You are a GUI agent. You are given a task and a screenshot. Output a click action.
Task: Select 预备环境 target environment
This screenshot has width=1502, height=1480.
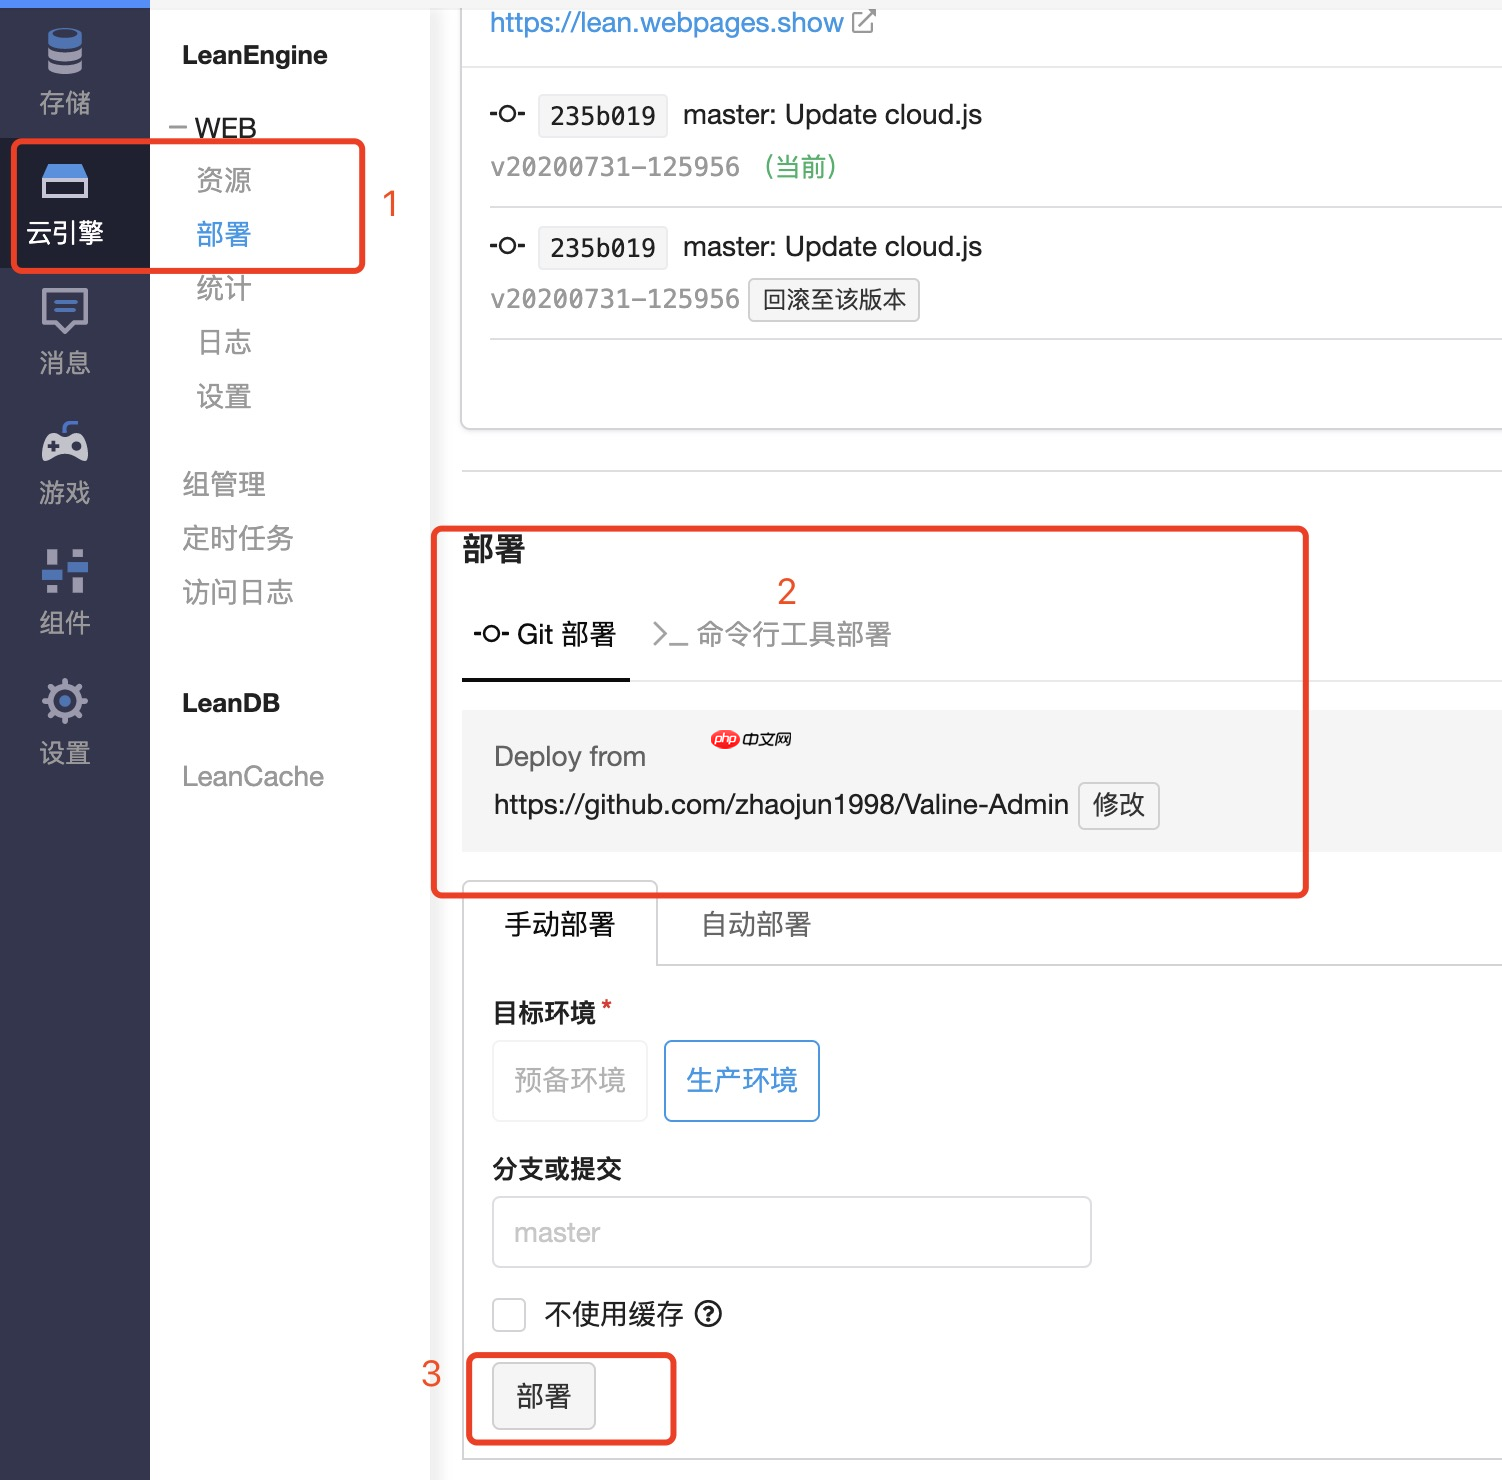(570, 1081)
